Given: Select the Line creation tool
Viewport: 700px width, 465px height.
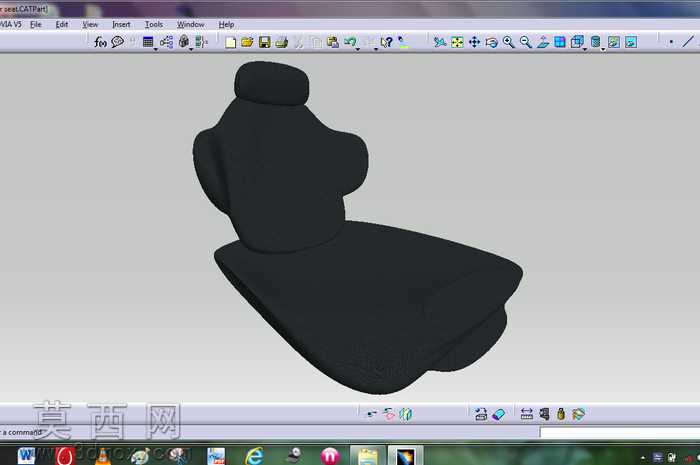Looking at the screenshot, I should pos(688,42).
